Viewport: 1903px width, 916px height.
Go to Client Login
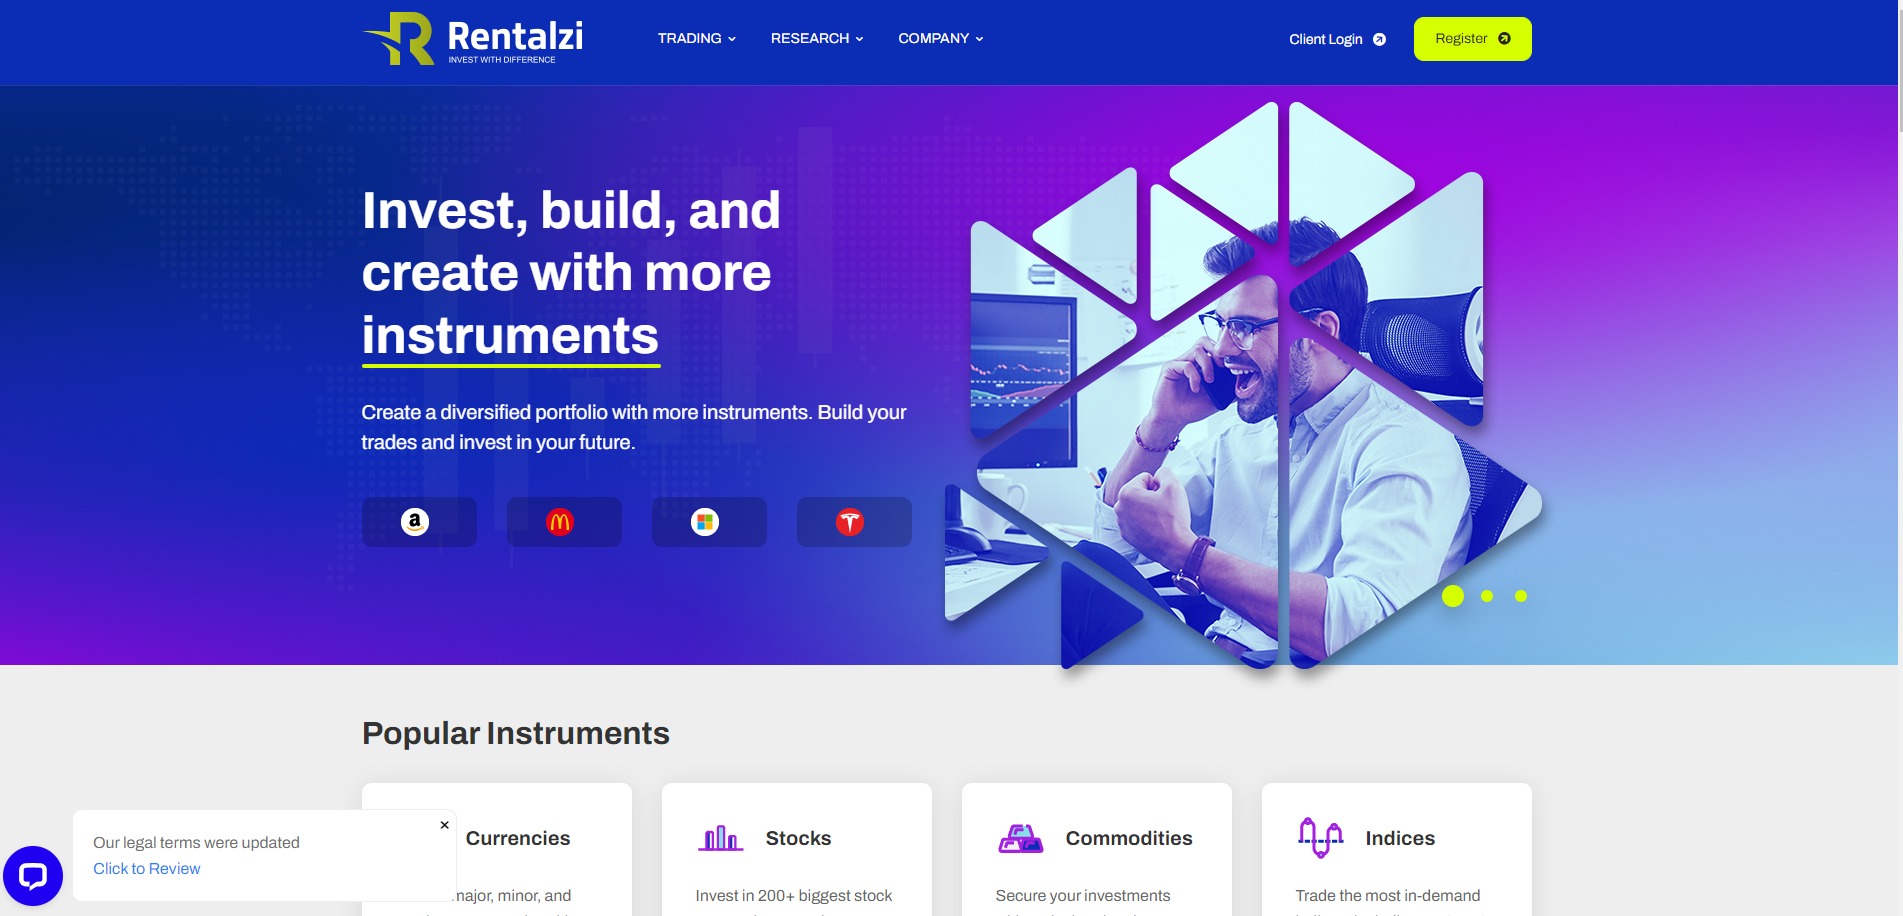pos(1325,39)
